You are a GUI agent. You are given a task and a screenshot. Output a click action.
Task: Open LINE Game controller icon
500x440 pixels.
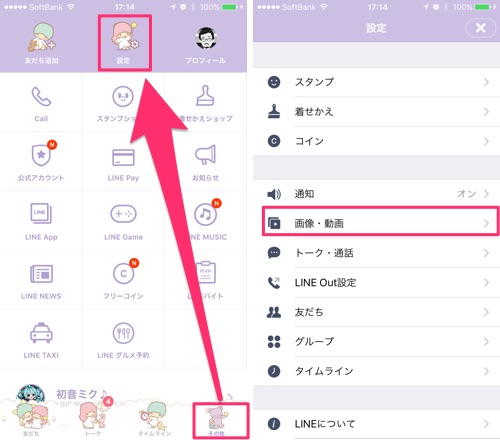123,214
